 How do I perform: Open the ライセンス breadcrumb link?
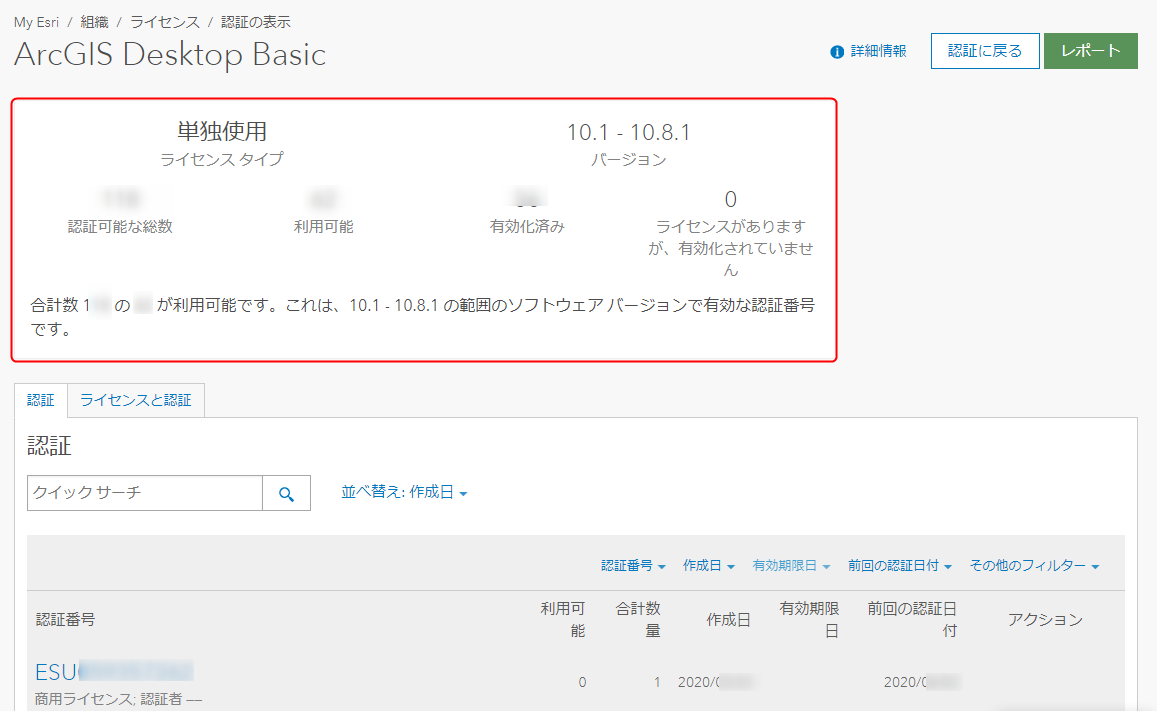[165, 22]
